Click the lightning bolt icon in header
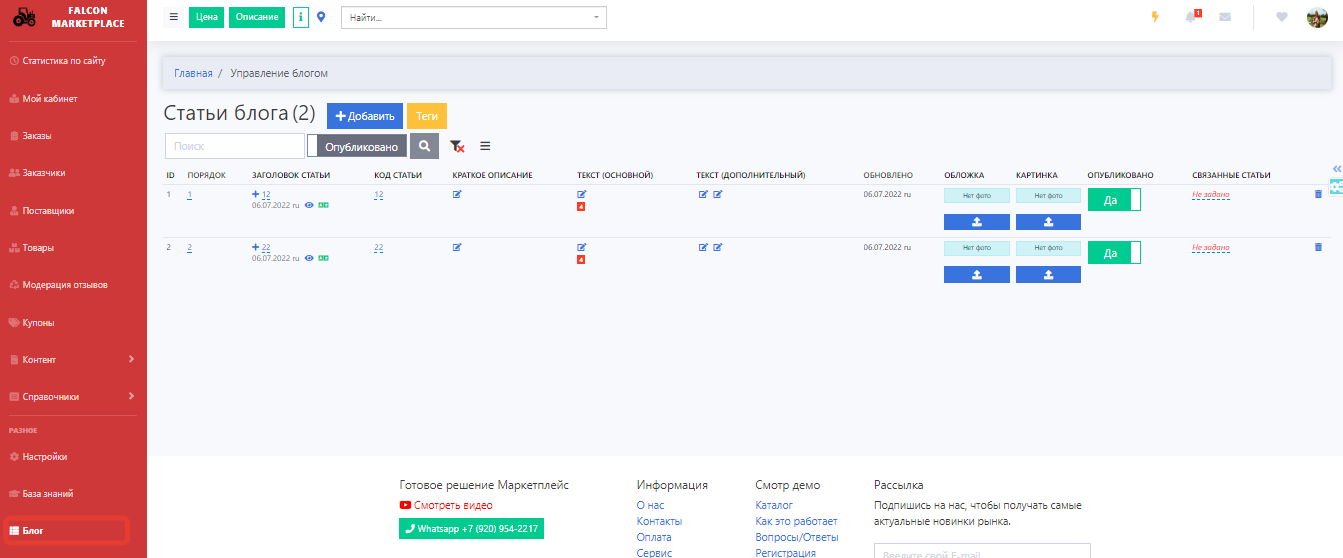 (1155, 17)
